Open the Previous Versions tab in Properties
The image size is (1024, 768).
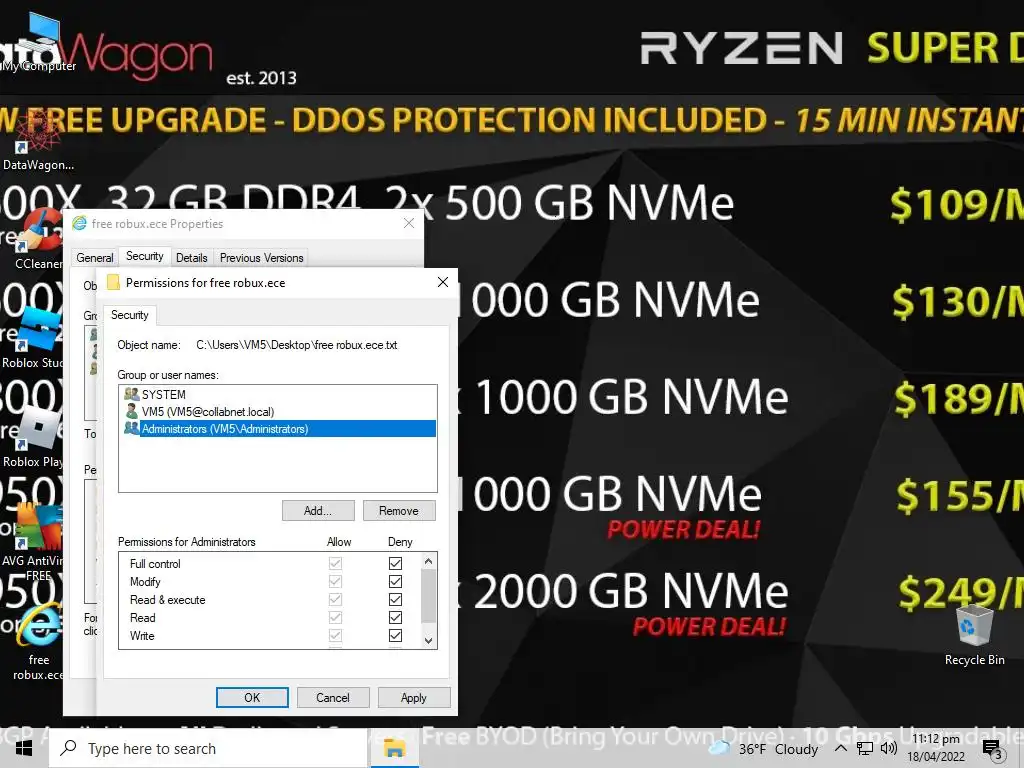click(261, 258)
